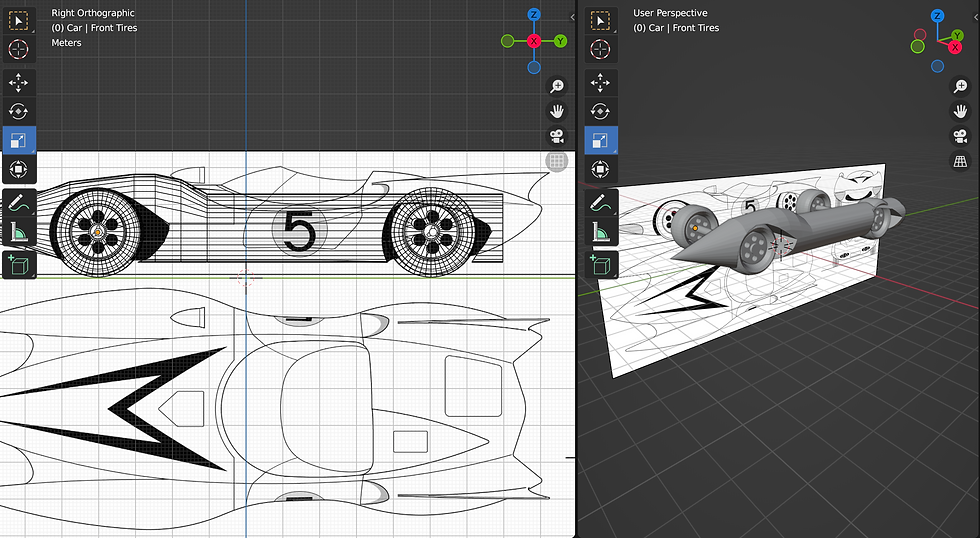Click the highlighted Scale tool in right viewport
The width and height of the screenshot is (980, 538).
point(601,141)
